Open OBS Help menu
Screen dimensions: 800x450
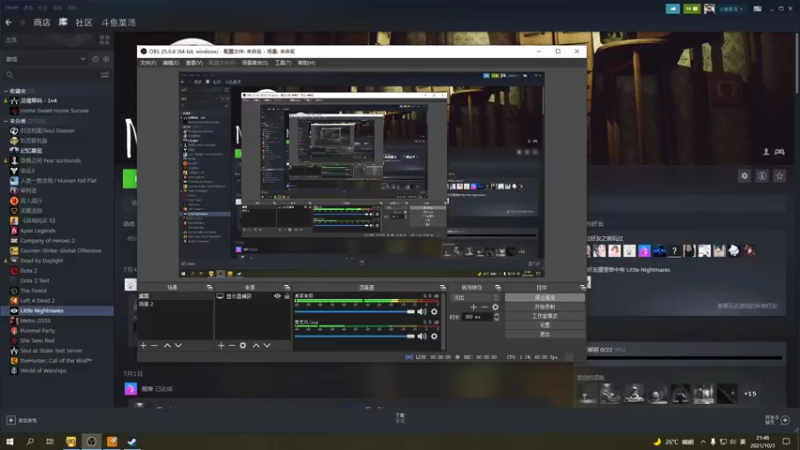pyautogui.click(x=306, y=63)
